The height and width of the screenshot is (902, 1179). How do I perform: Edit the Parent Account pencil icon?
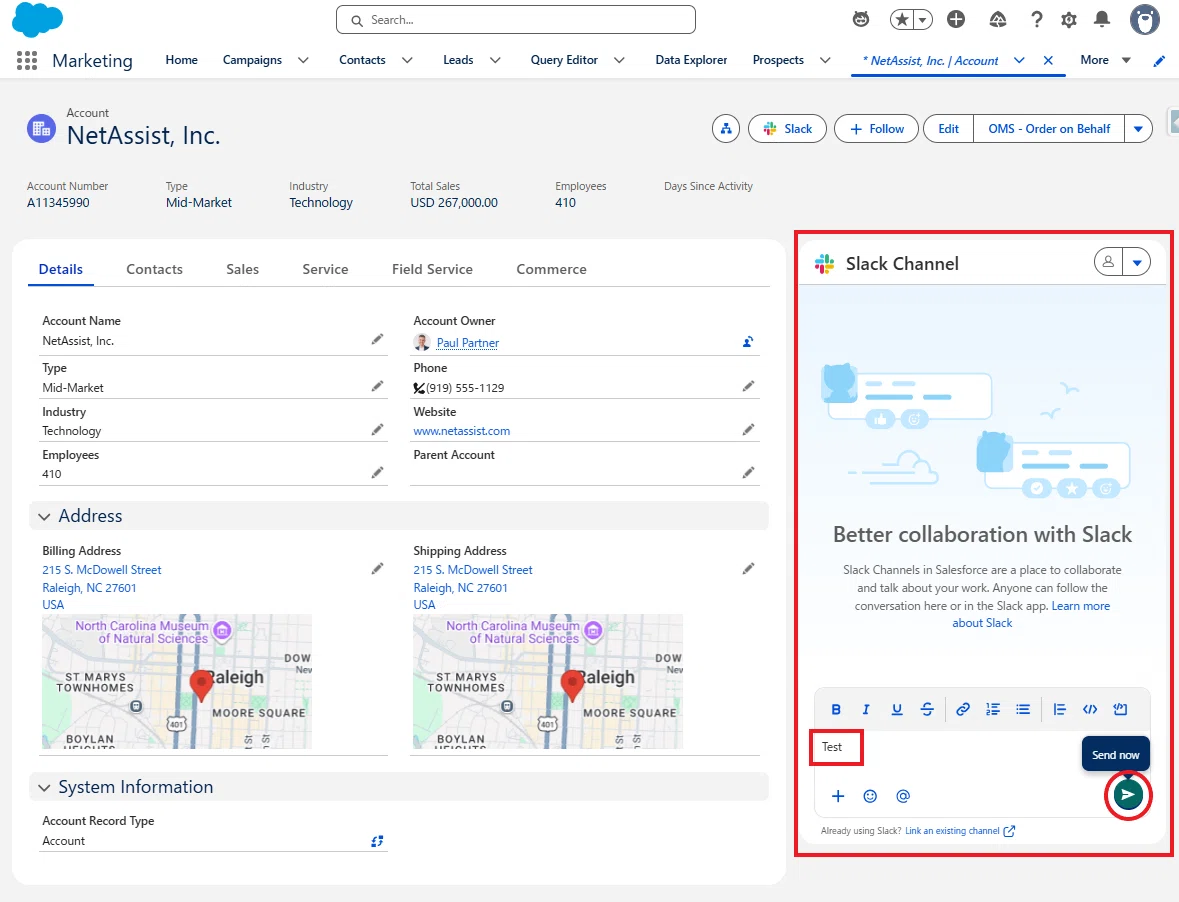coord(748,473)
